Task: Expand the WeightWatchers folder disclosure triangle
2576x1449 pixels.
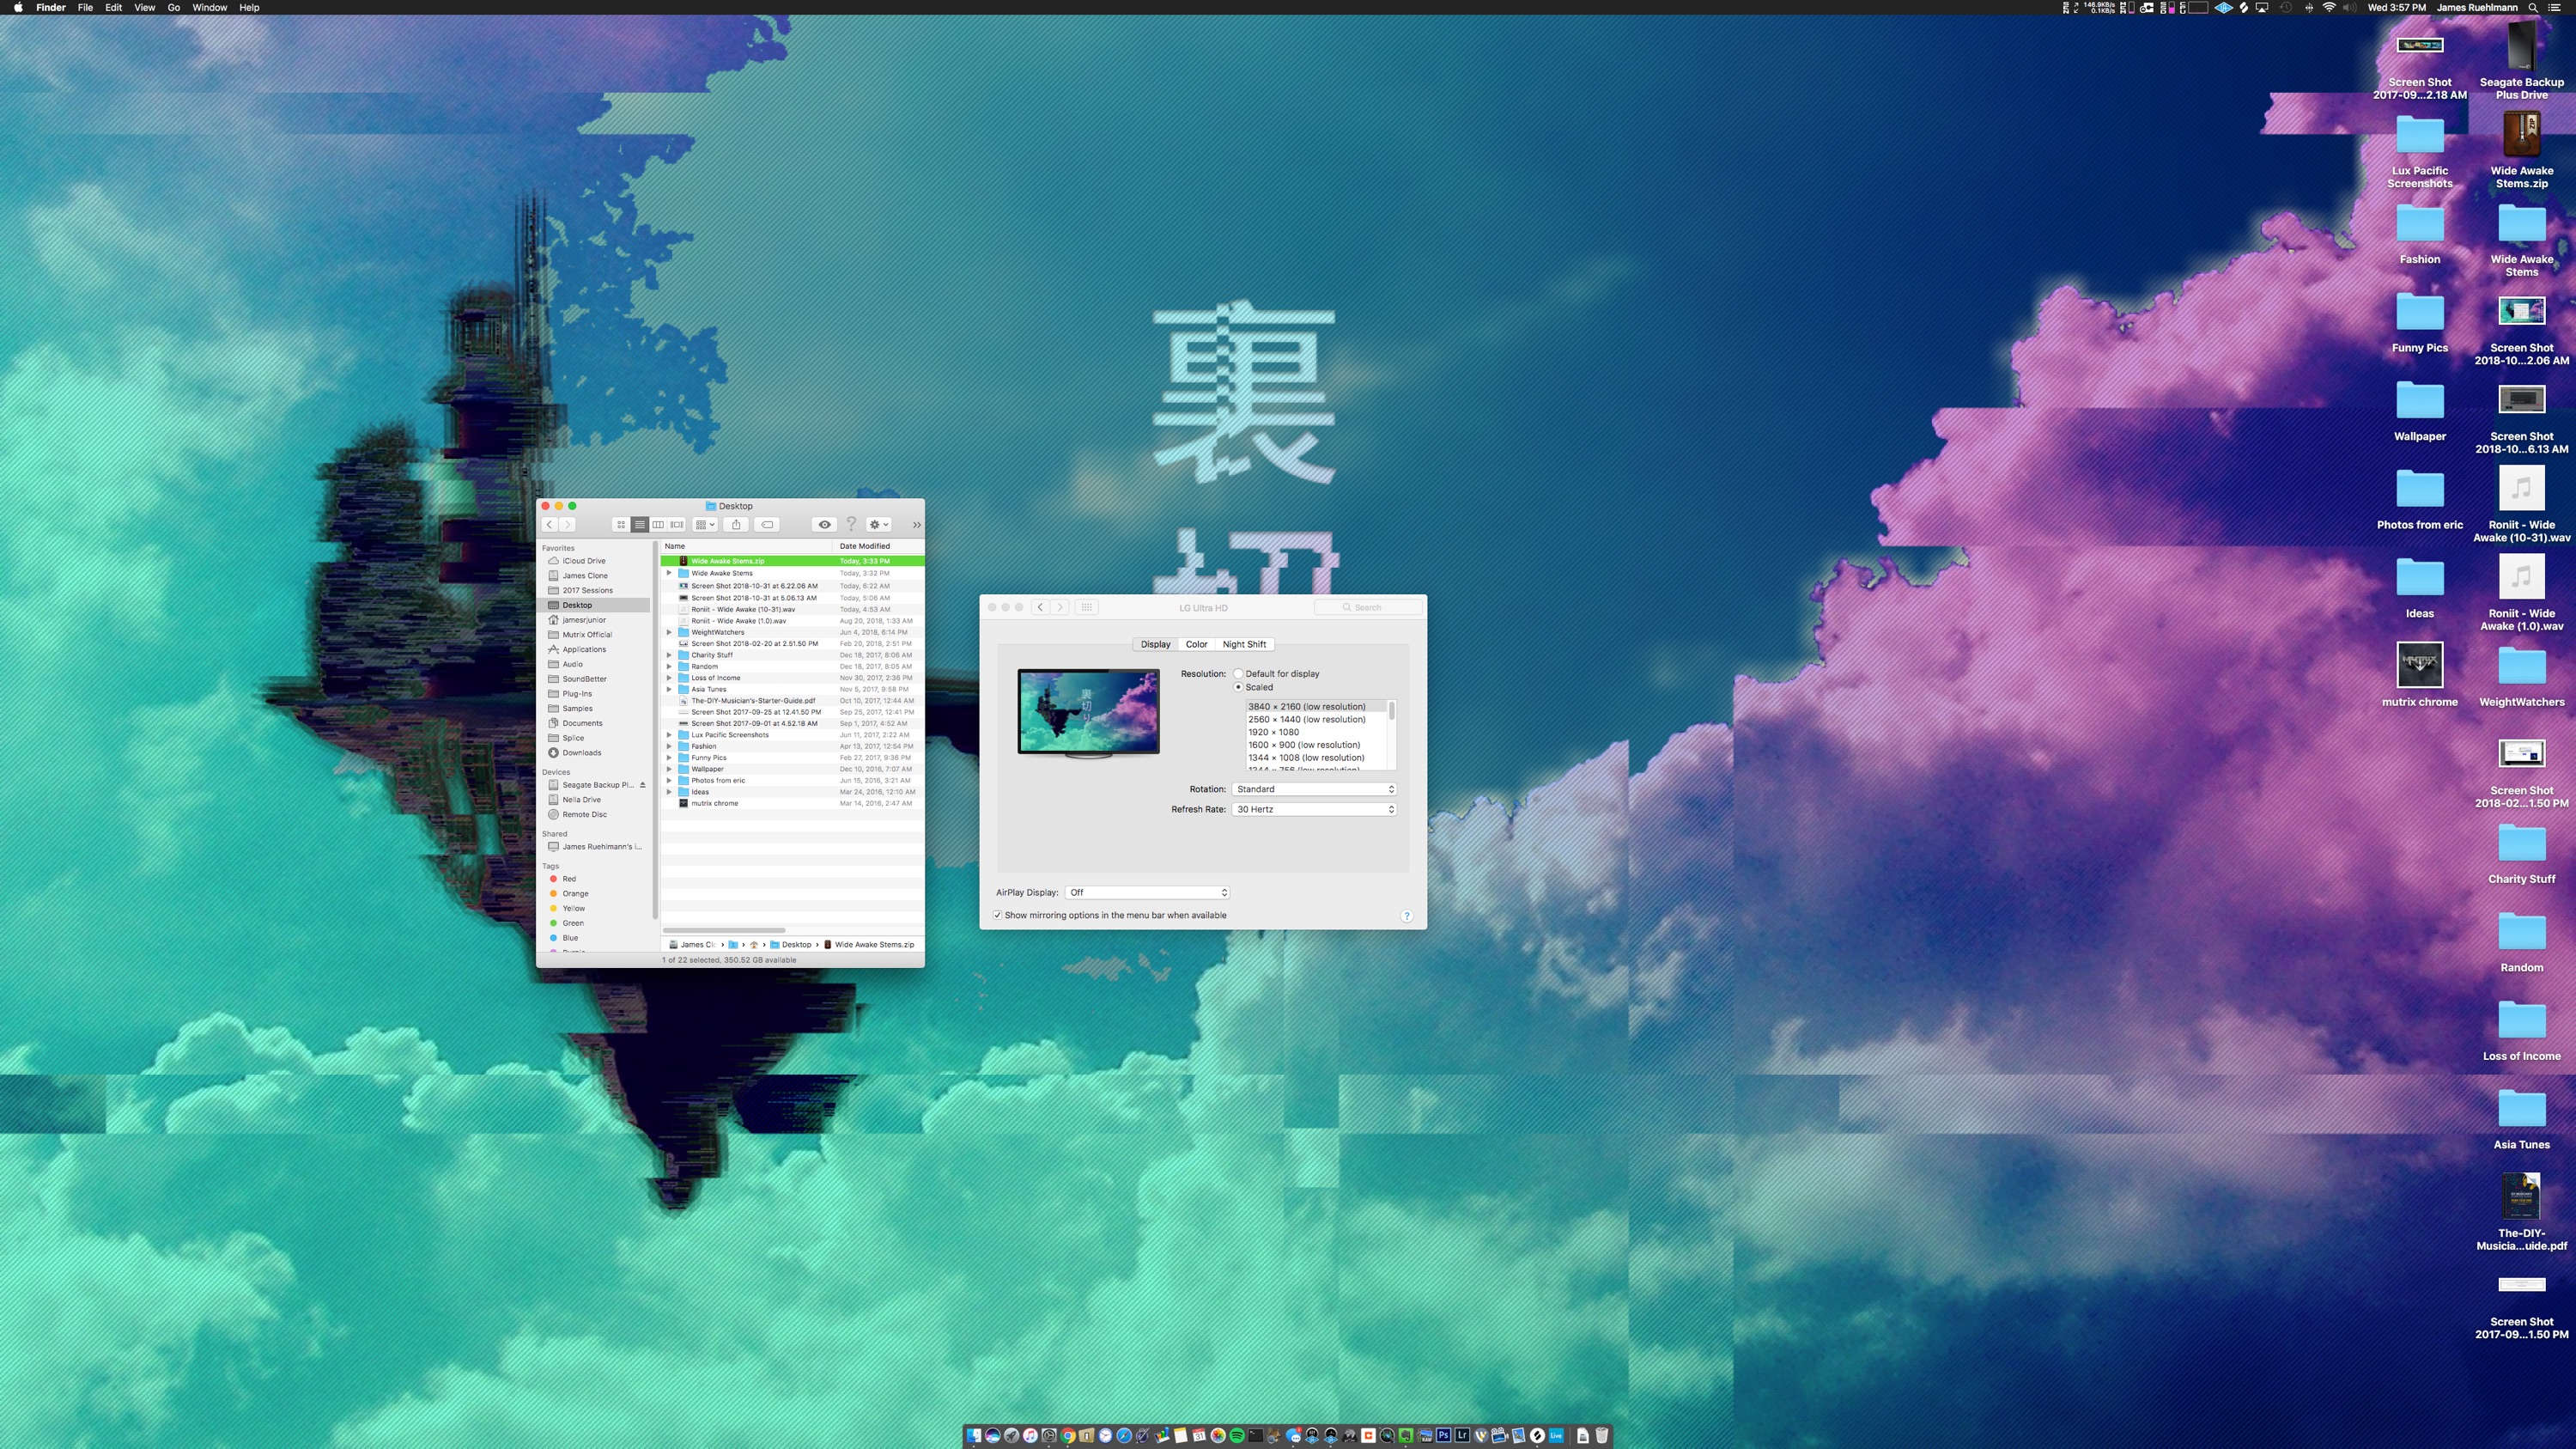Action: 669,633
